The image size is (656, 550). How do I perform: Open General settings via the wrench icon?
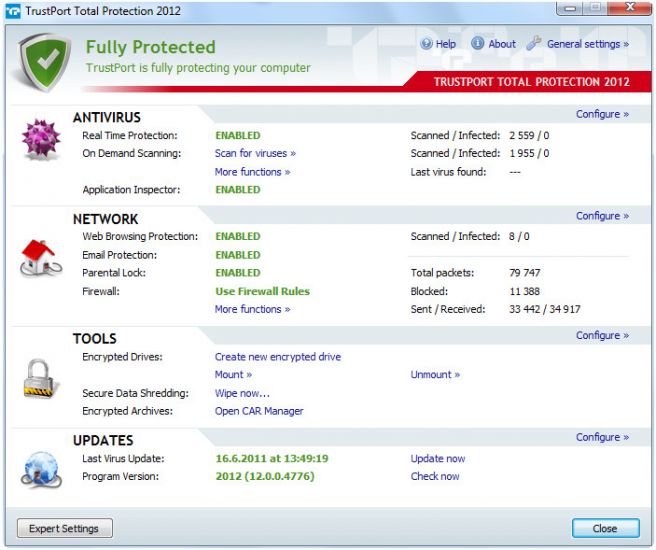point(533,44)
